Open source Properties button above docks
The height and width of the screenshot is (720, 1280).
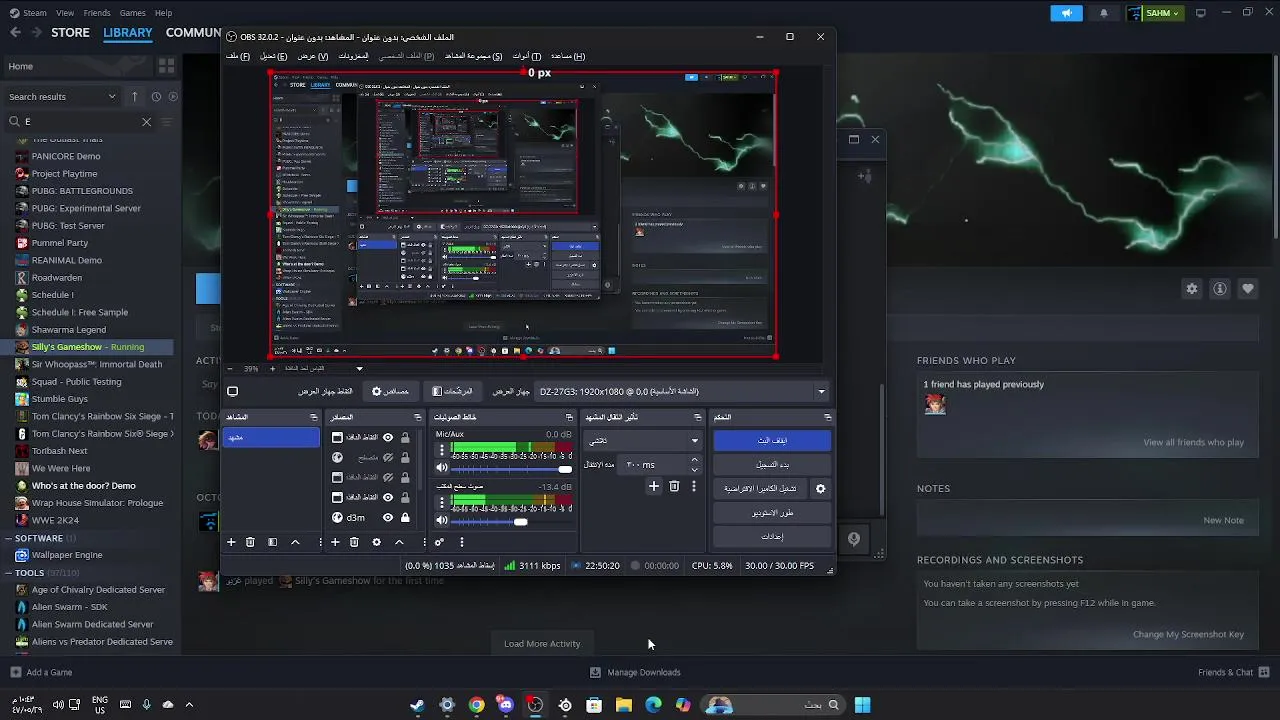coord(391,392)
